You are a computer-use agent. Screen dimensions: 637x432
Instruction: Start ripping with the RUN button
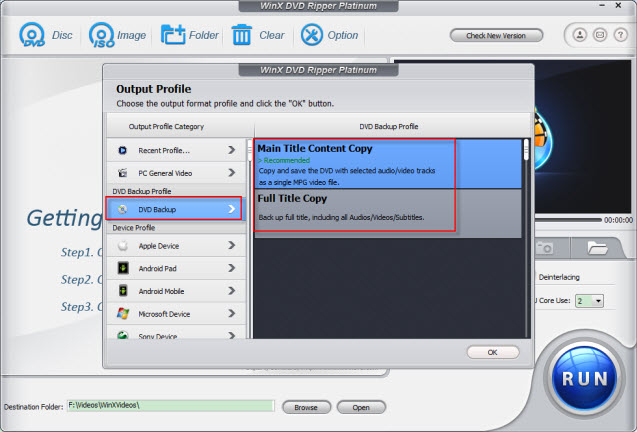[x=584, y=379]
